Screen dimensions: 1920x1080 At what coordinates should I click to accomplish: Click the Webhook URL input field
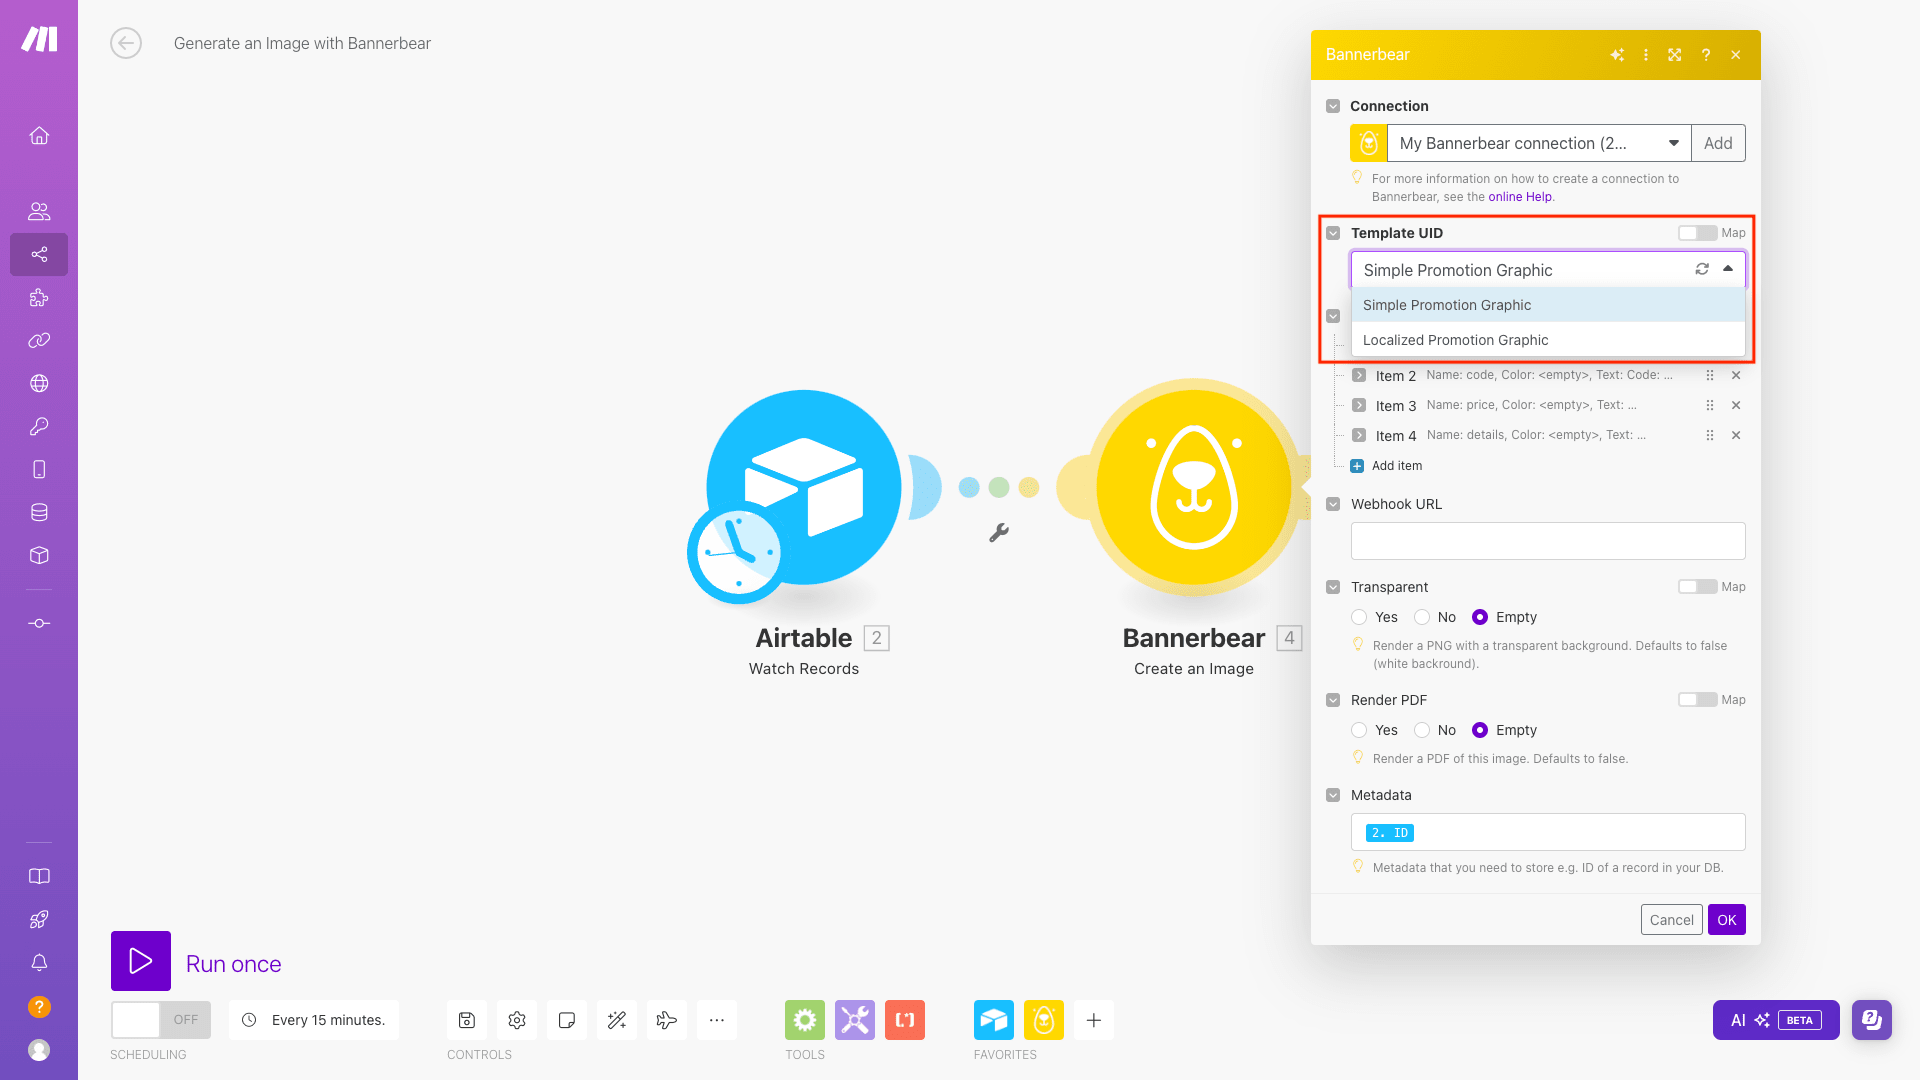(x=1547, y=541)
